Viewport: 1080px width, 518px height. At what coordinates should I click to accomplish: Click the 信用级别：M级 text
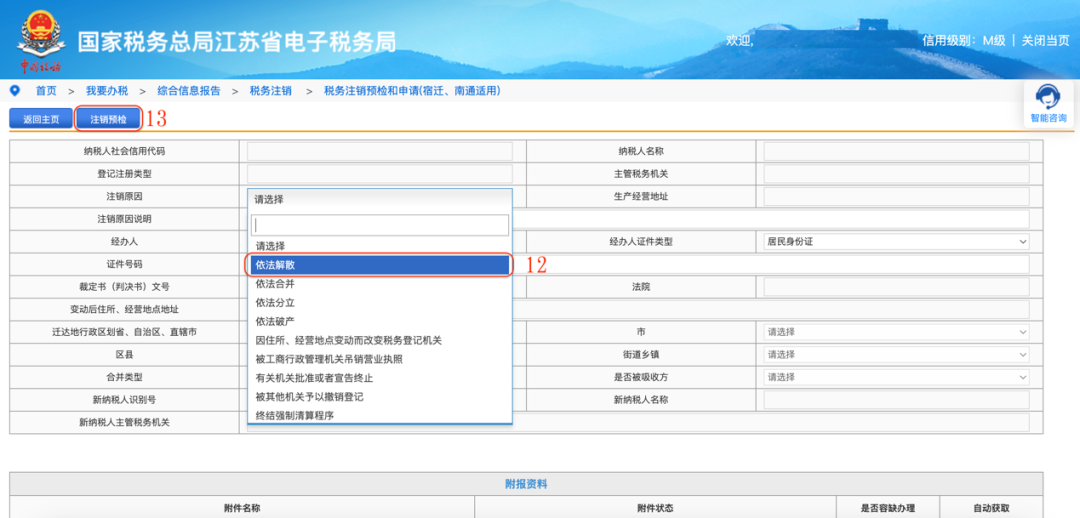coord(964,41)
